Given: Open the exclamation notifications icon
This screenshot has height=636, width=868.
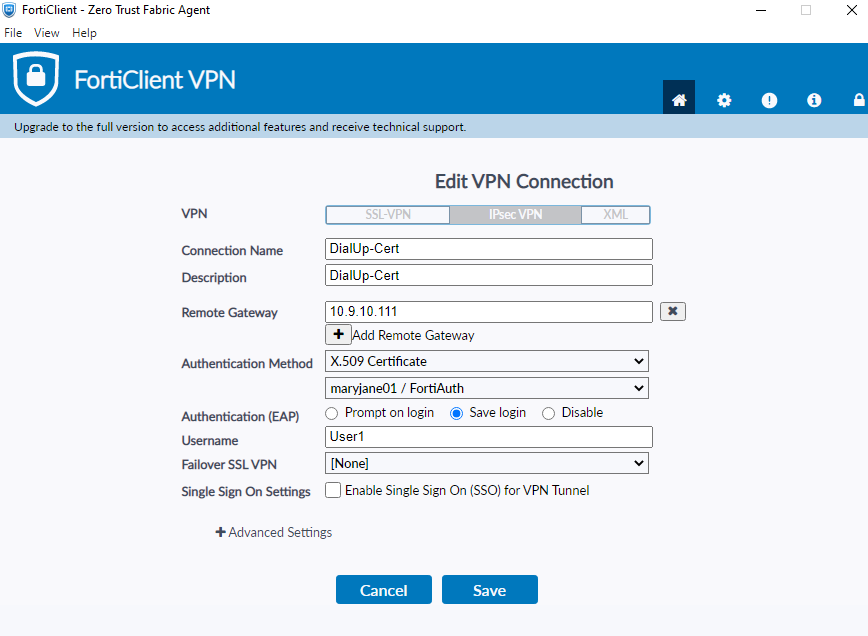Looking at the screenshot, I should [x=769, y=100].
